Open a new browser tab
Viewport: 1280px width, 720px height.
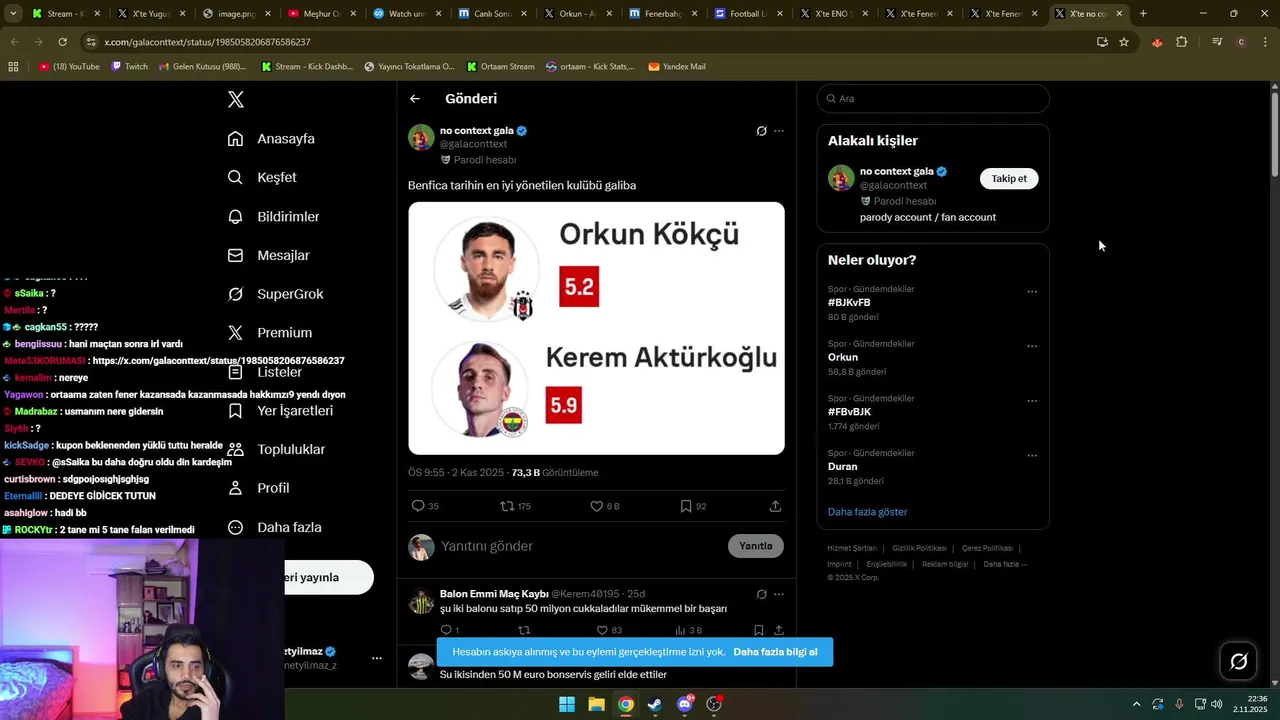tap(1143, 14)
